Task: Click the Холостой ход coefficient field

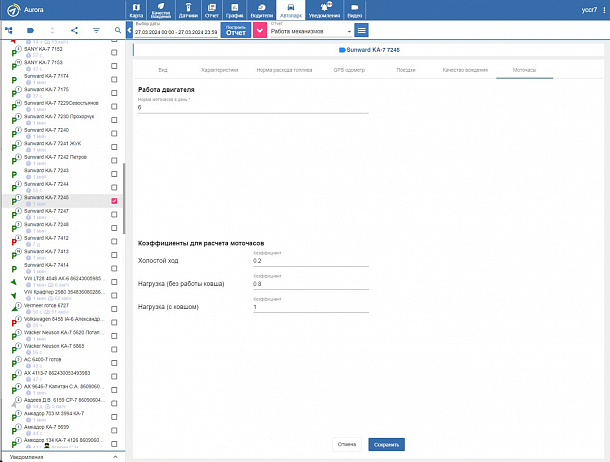Action: pos(310,261)
